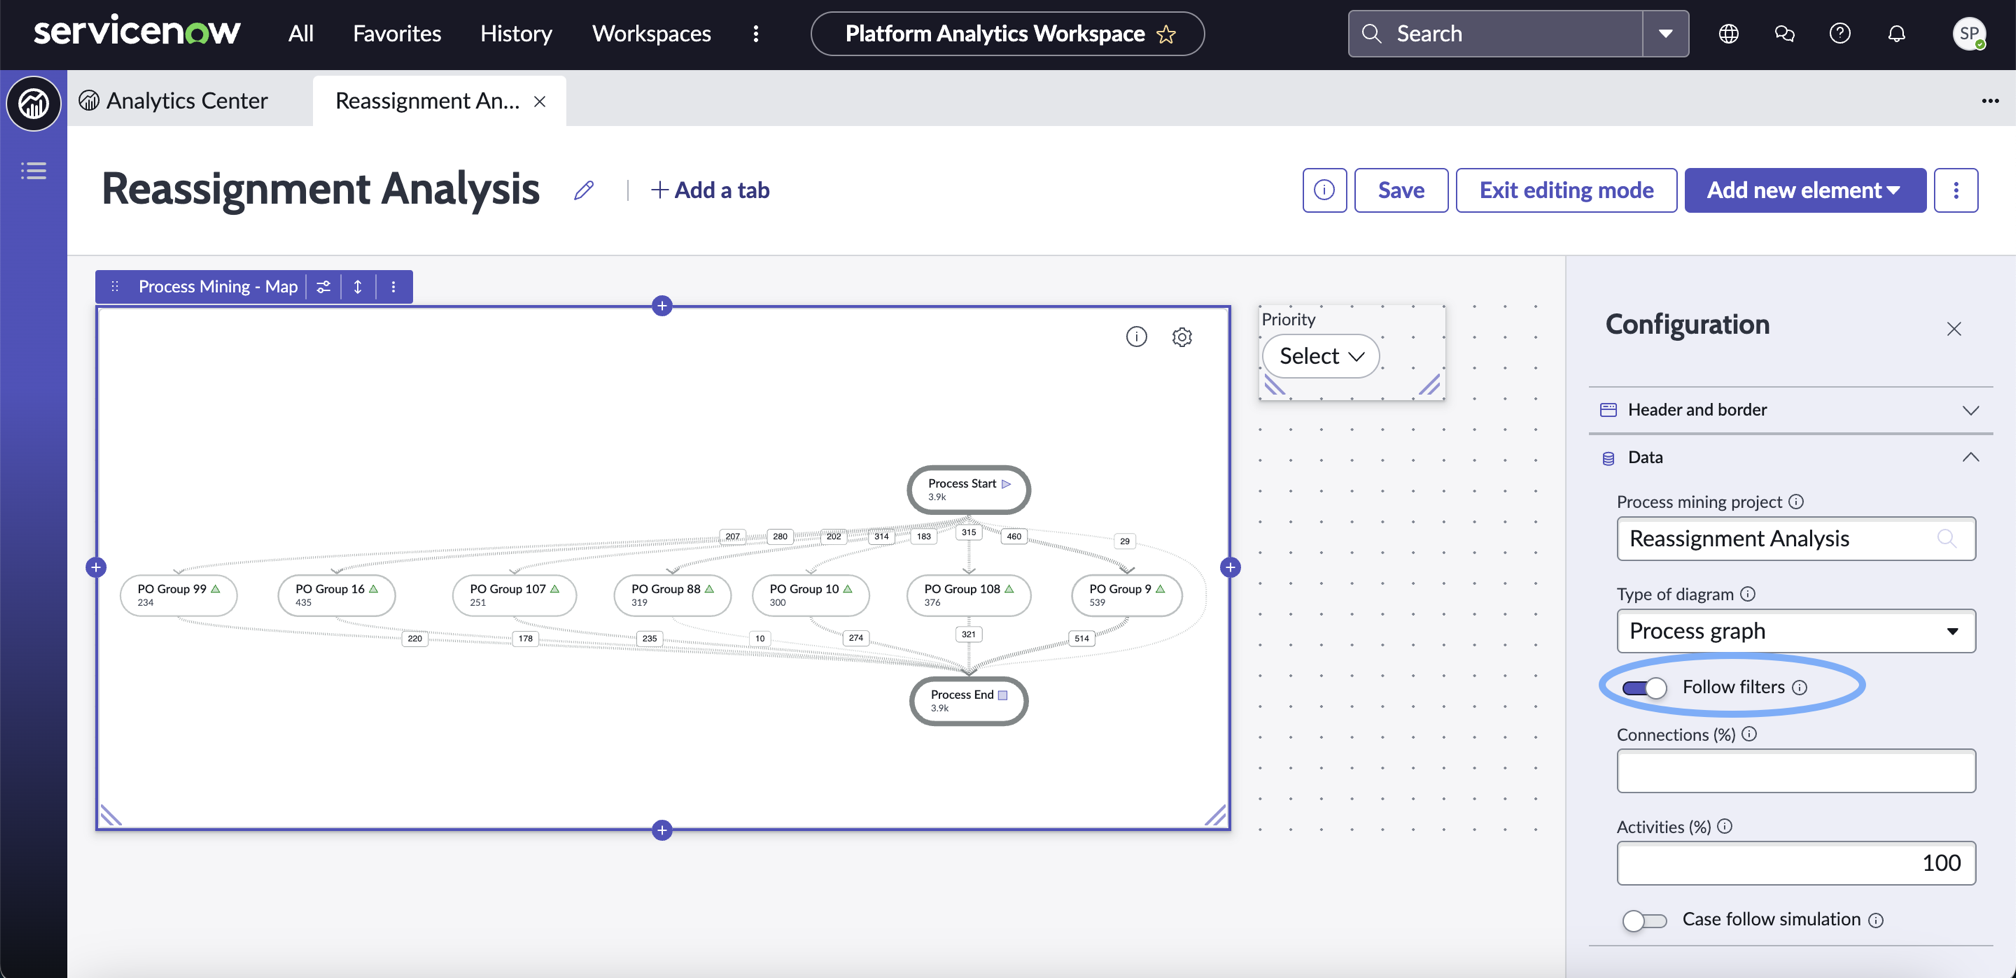
Task: Open the Type of diagram dropdown
Action: (x=1796, y=631)
